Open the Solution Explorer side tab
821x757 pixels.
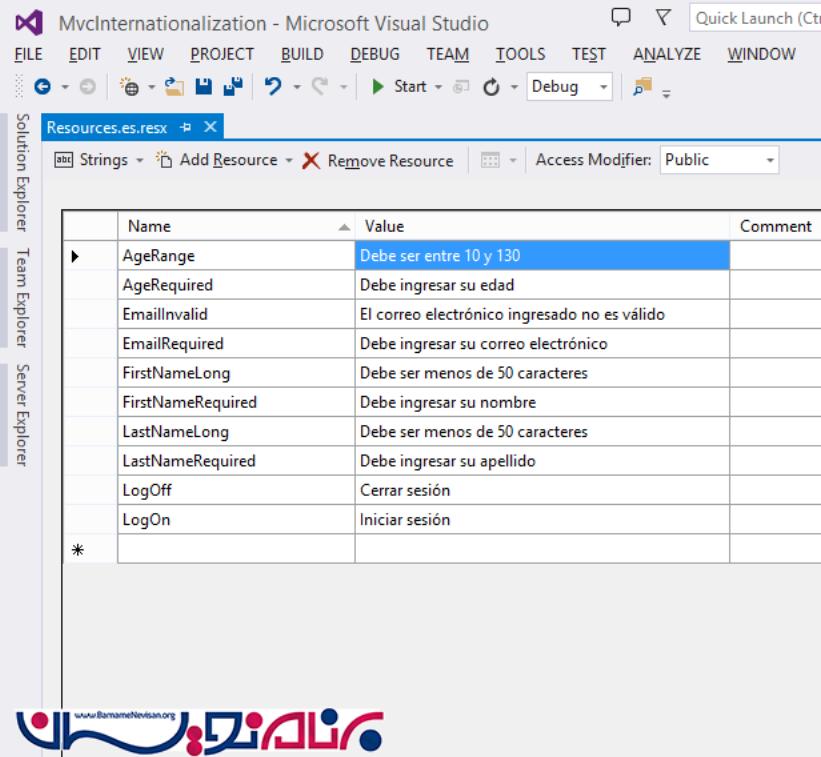20,172
